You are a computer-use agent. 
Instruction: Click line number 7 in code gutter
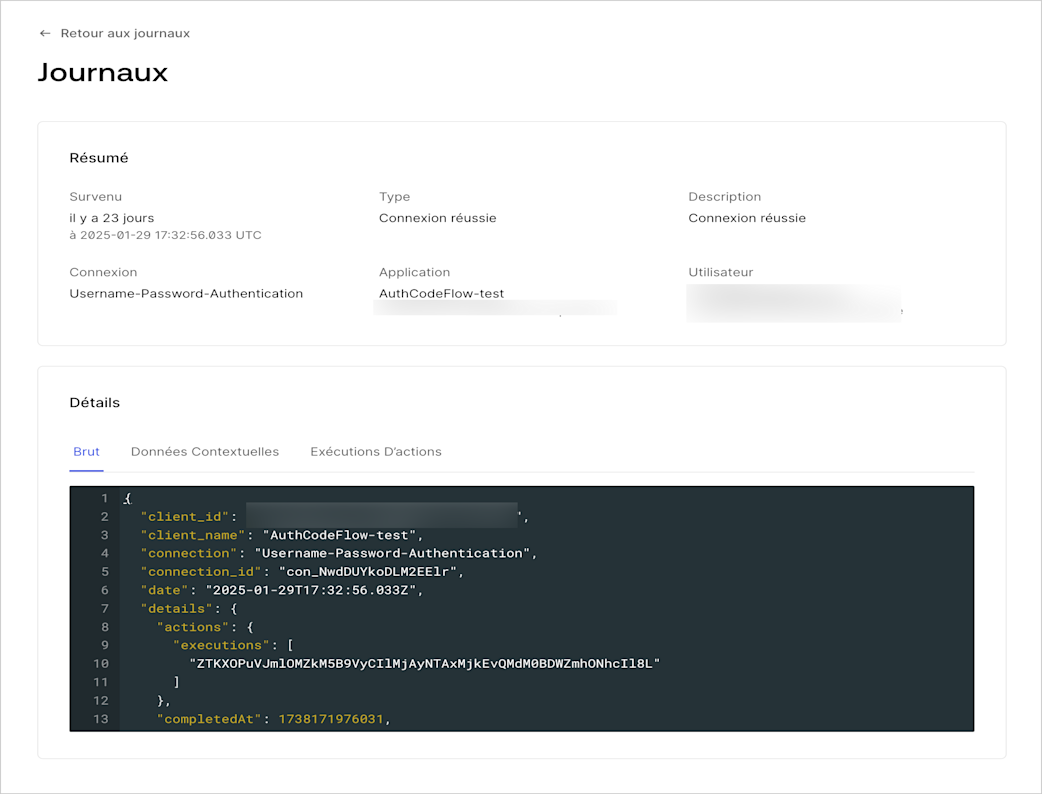tap(104, 609)
